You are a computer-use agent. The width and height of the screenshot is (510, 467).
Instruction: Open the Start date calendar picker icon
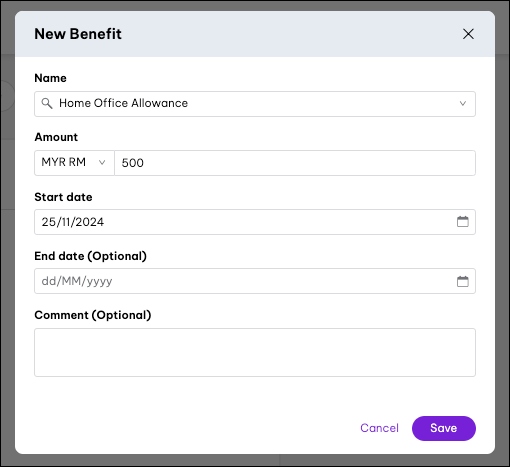[463, 222]
